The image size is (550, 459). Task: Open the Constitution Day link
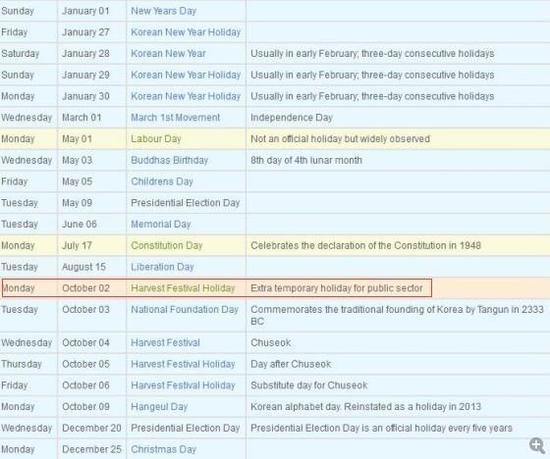pyautogui.click(x=167, y=245)
